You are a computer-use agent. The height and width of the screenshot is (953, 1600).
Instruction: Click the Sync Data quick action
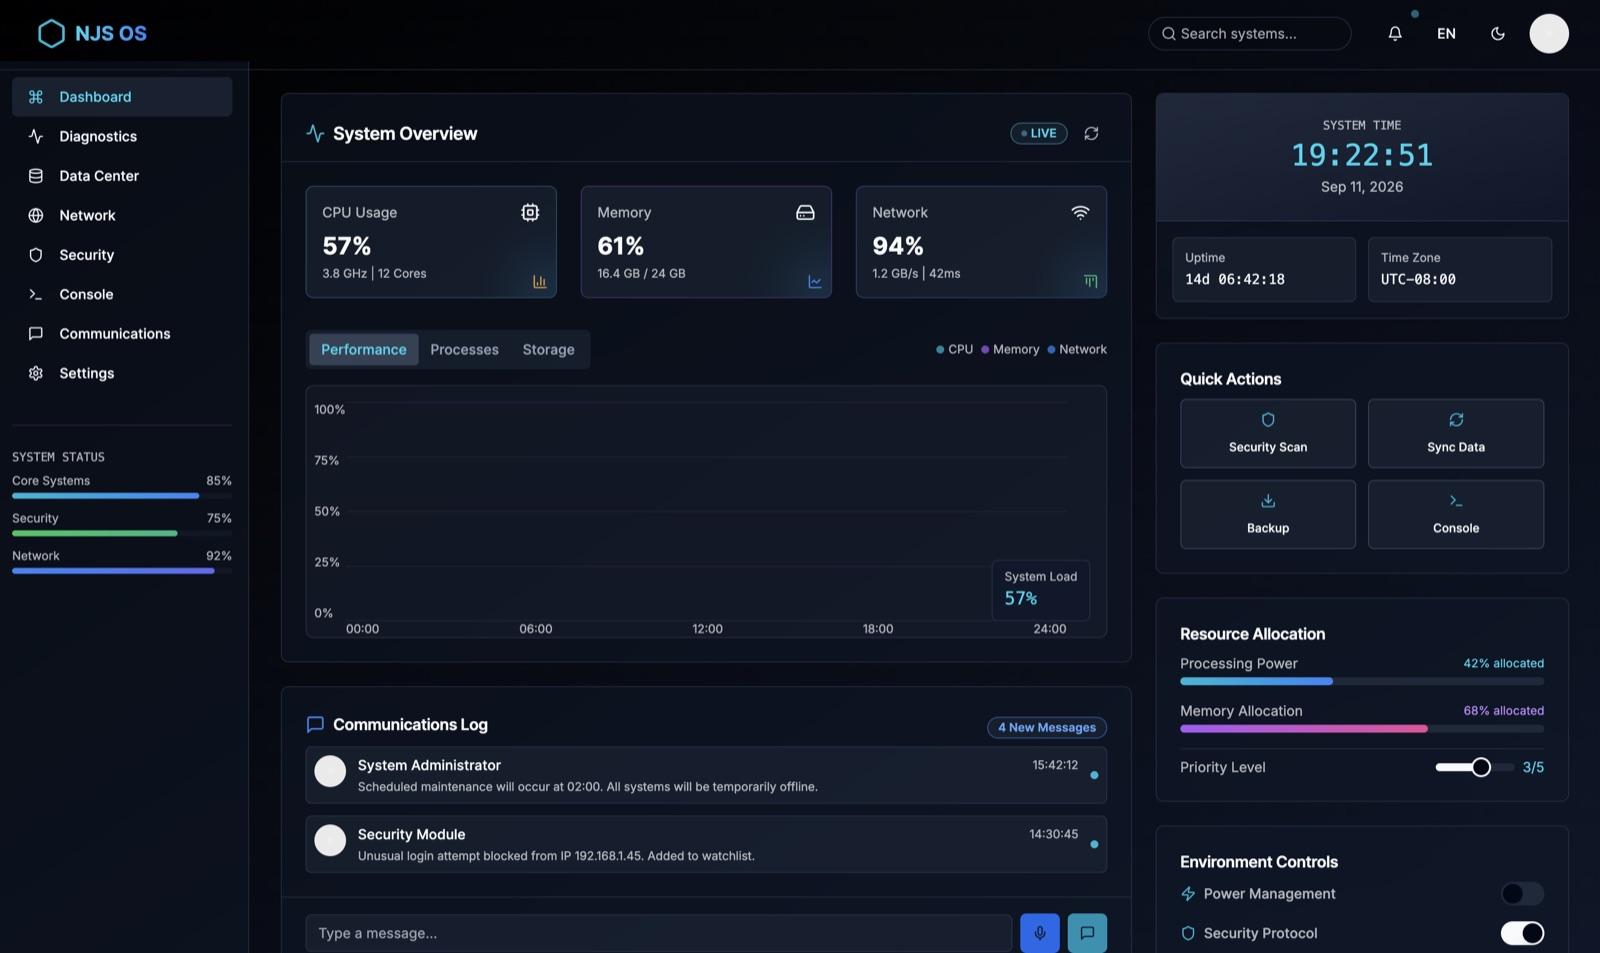[1456, 433]
